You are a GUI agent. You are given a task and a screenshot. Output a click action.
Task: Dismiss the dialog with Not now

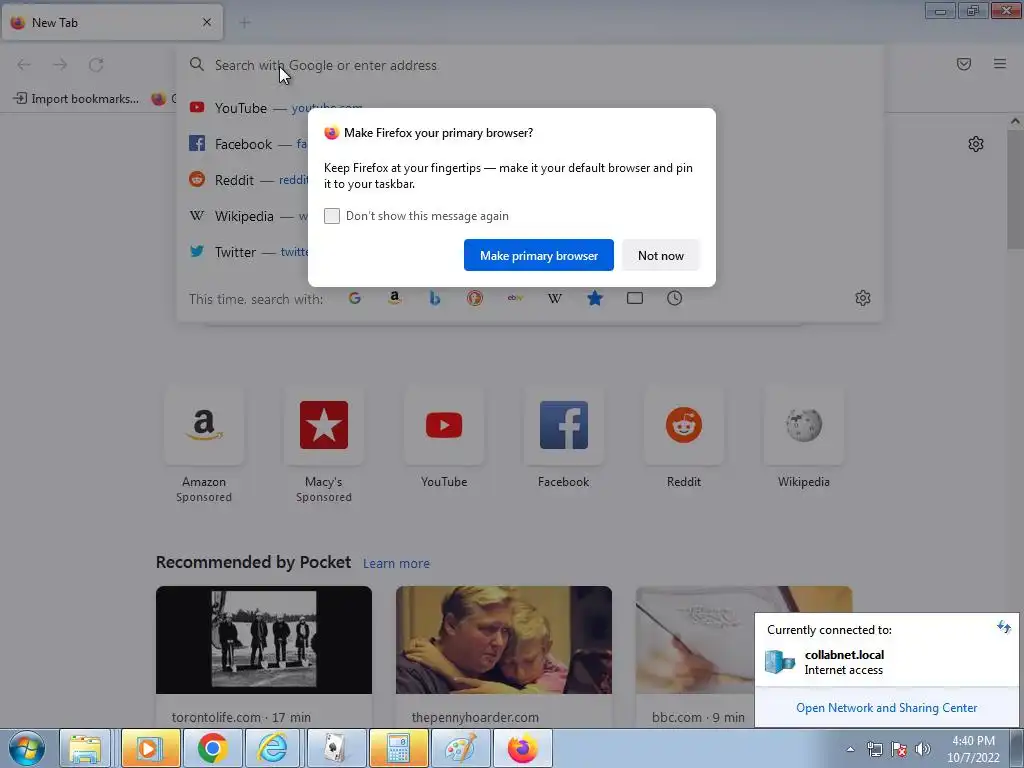click(x=660, y=255)
